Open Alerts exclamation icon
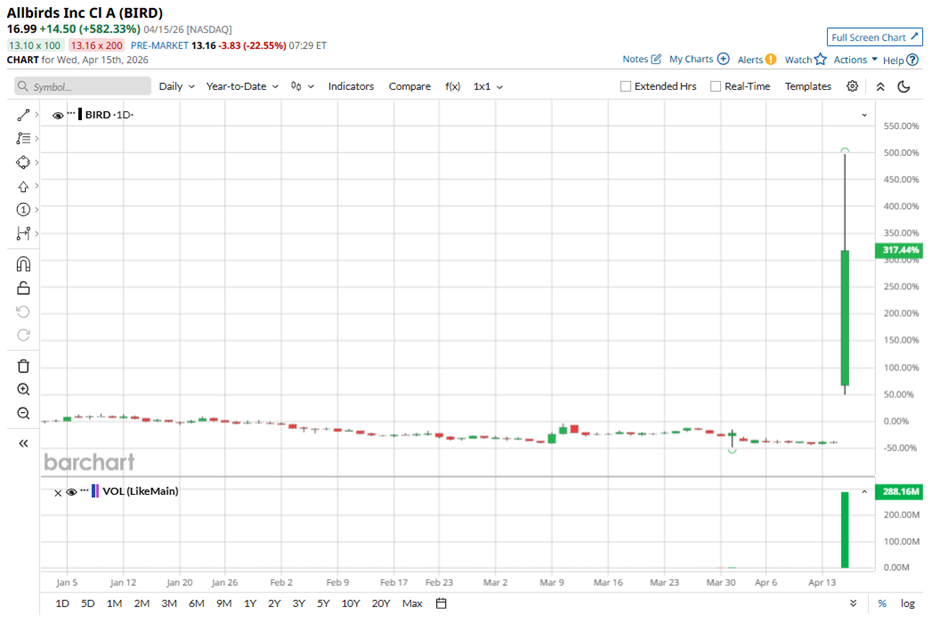The image size is (940, 623). (771, 59)
